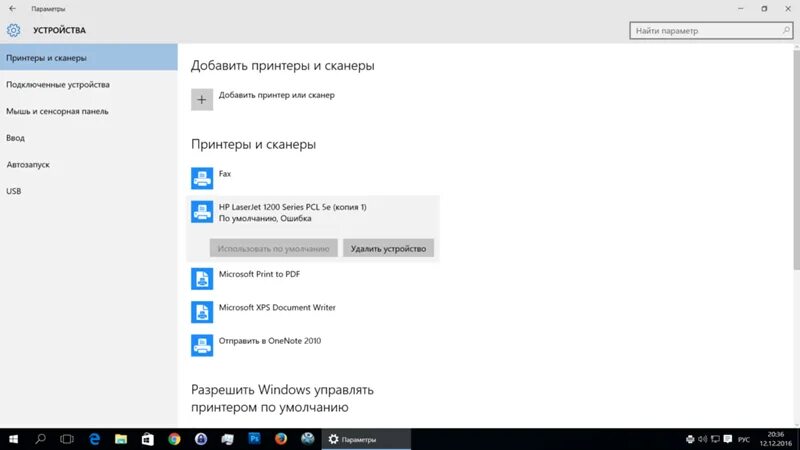800x450 pixels.
Task: Click the settings gear next to УСТРОЙСТВА
Action: 14,30
